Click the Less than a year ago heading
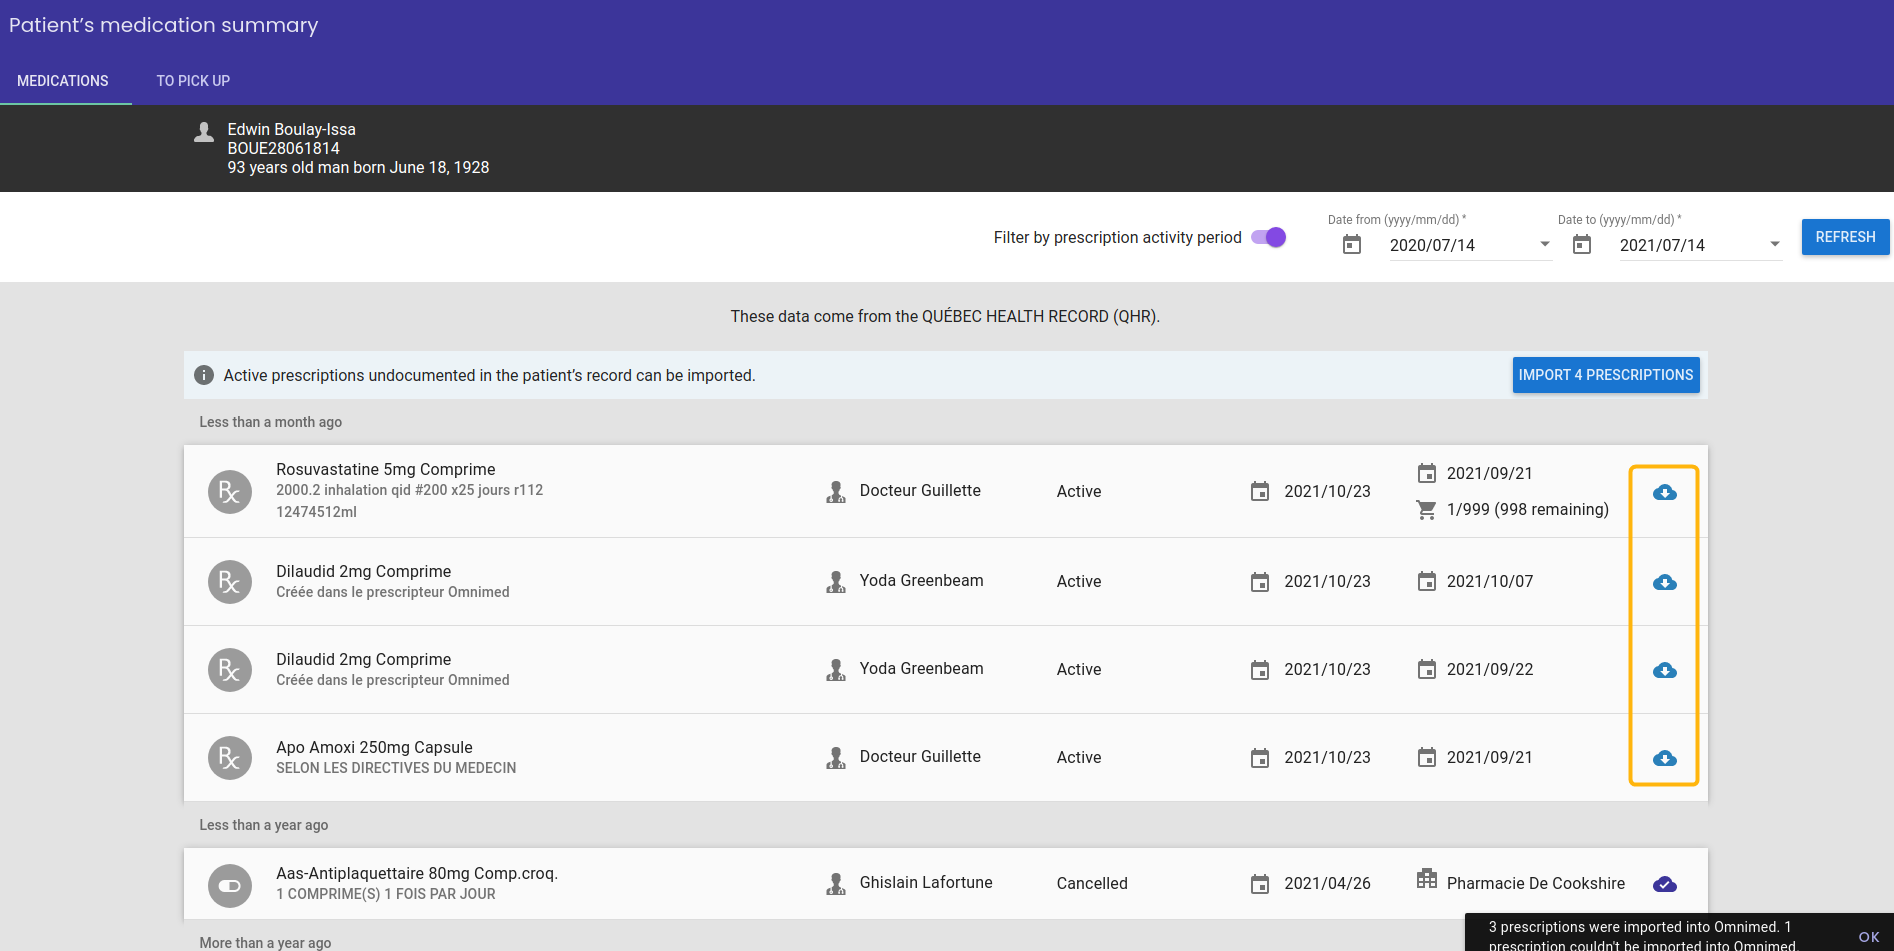Viewport: 1894px width, 951px height. click(x=264, y=825)
